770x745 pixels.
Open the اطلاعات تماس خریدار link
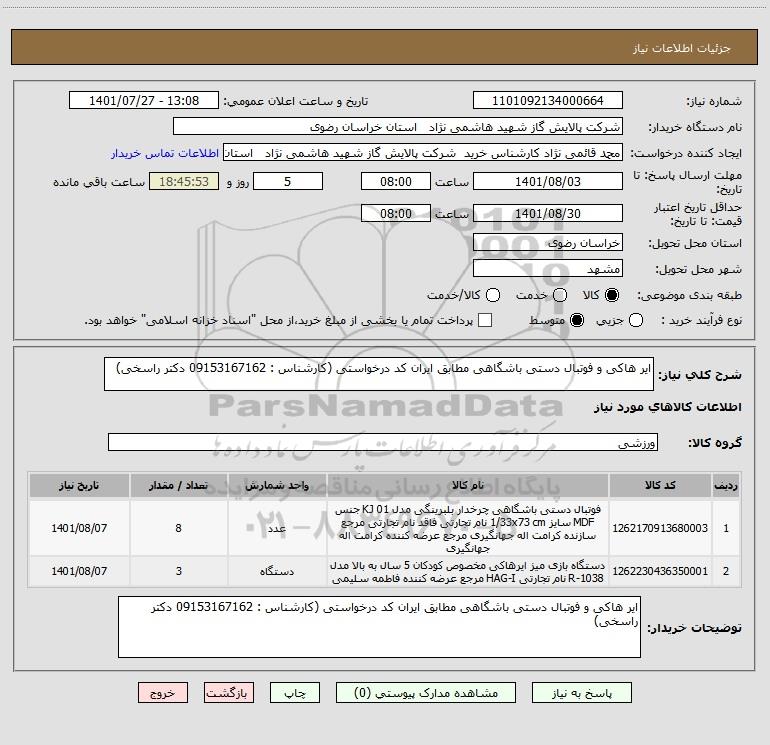(x=165, y=153)
